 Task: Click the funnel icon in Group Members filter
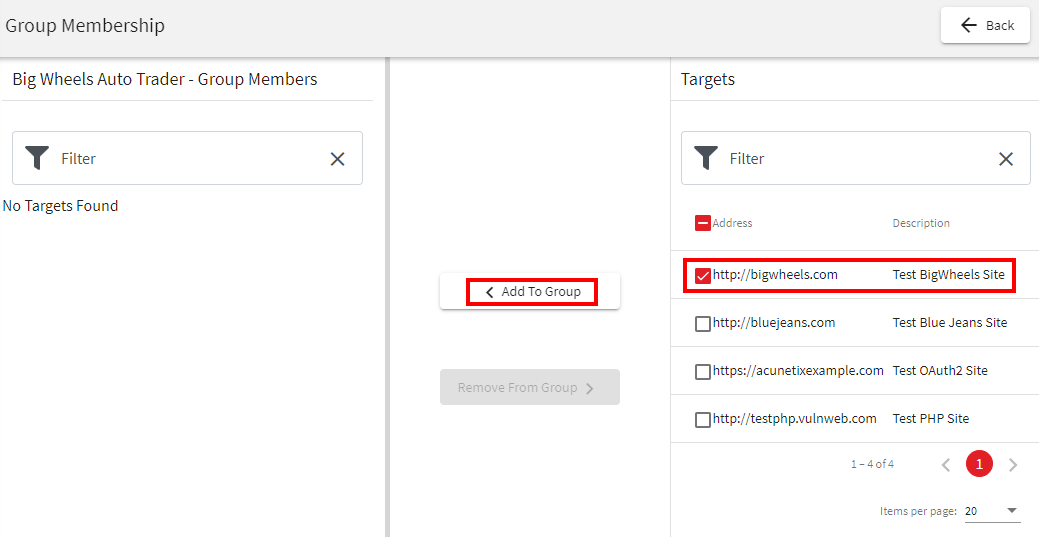[37, 158]
